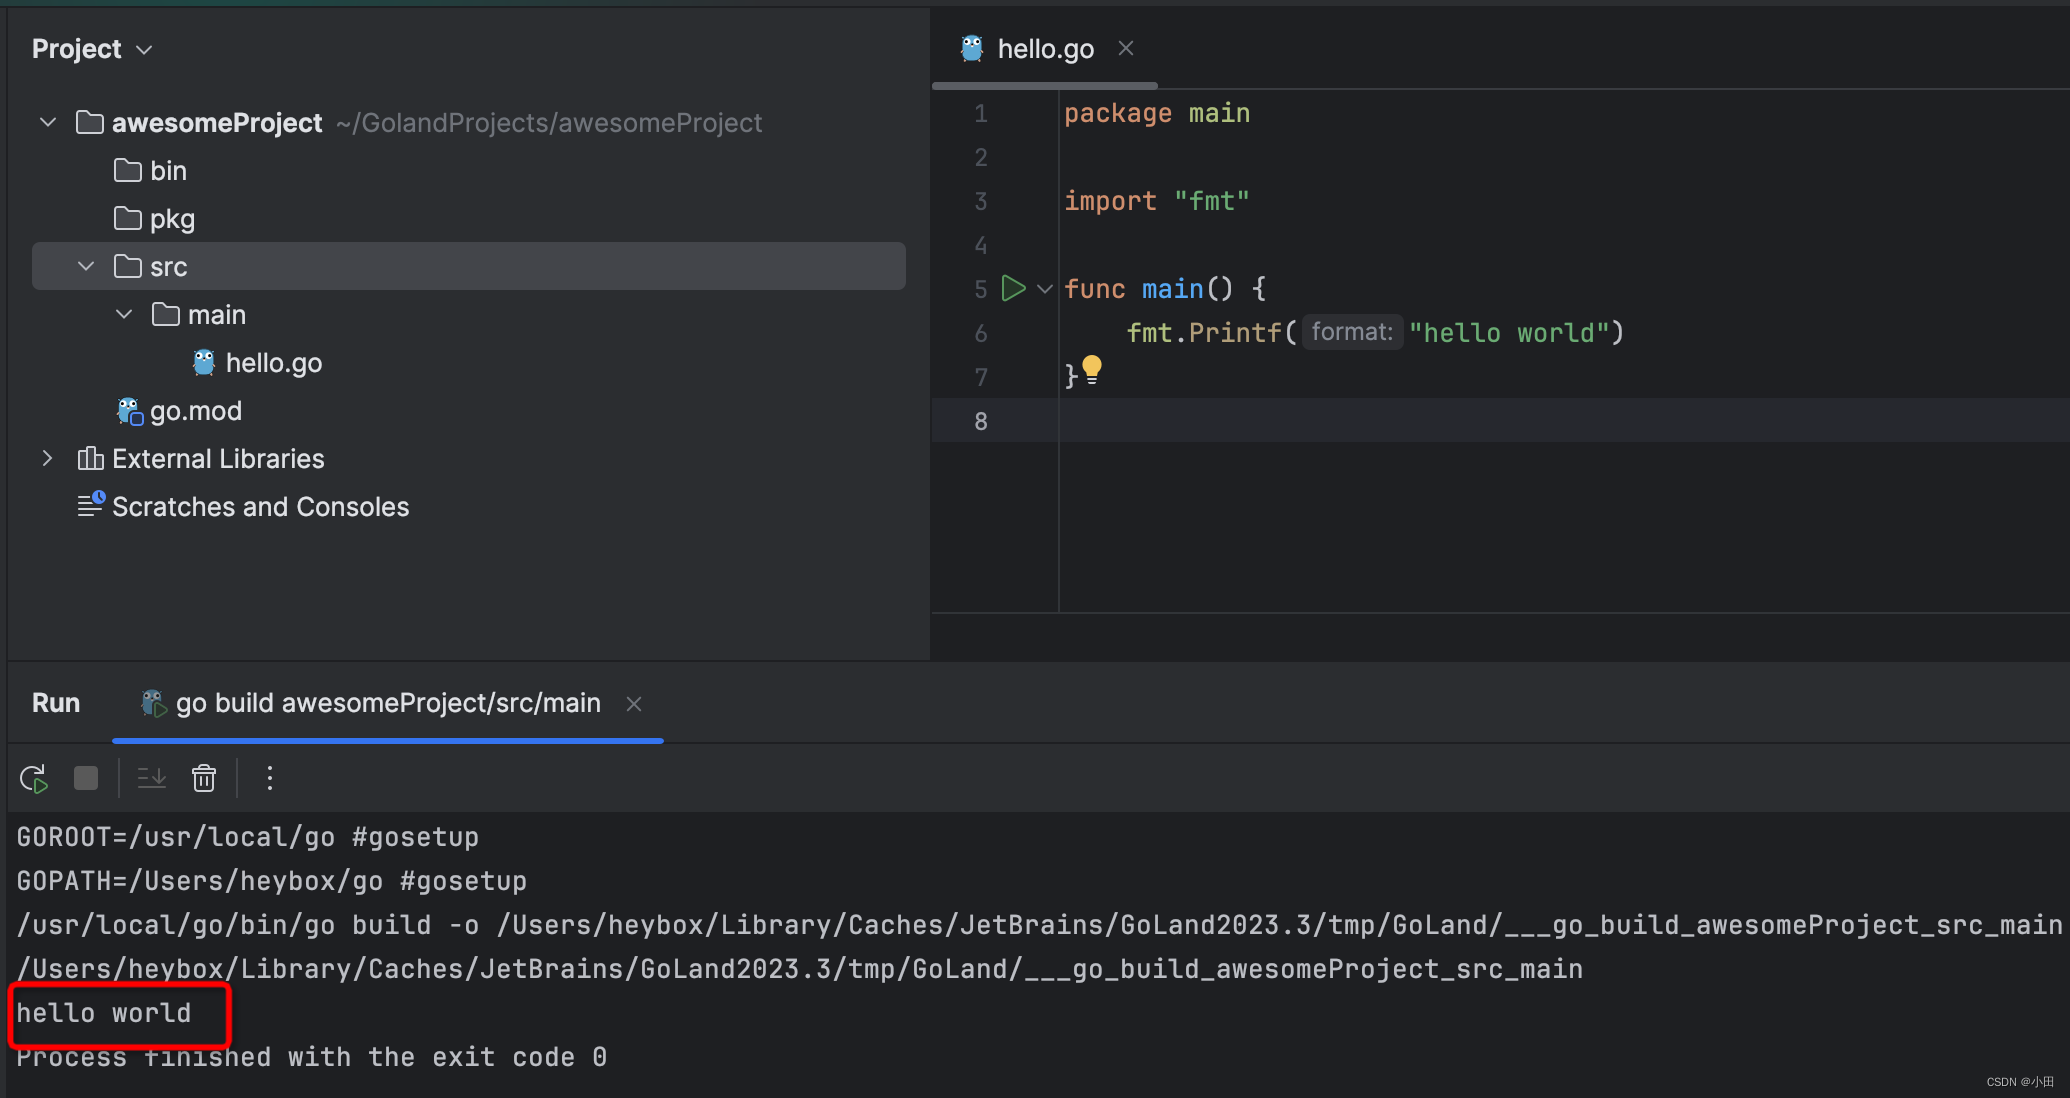Toggle code folding arrow beside func main
Image resolution: width=2070 pixels, height=1098 pixels.
click(1045, 289)
